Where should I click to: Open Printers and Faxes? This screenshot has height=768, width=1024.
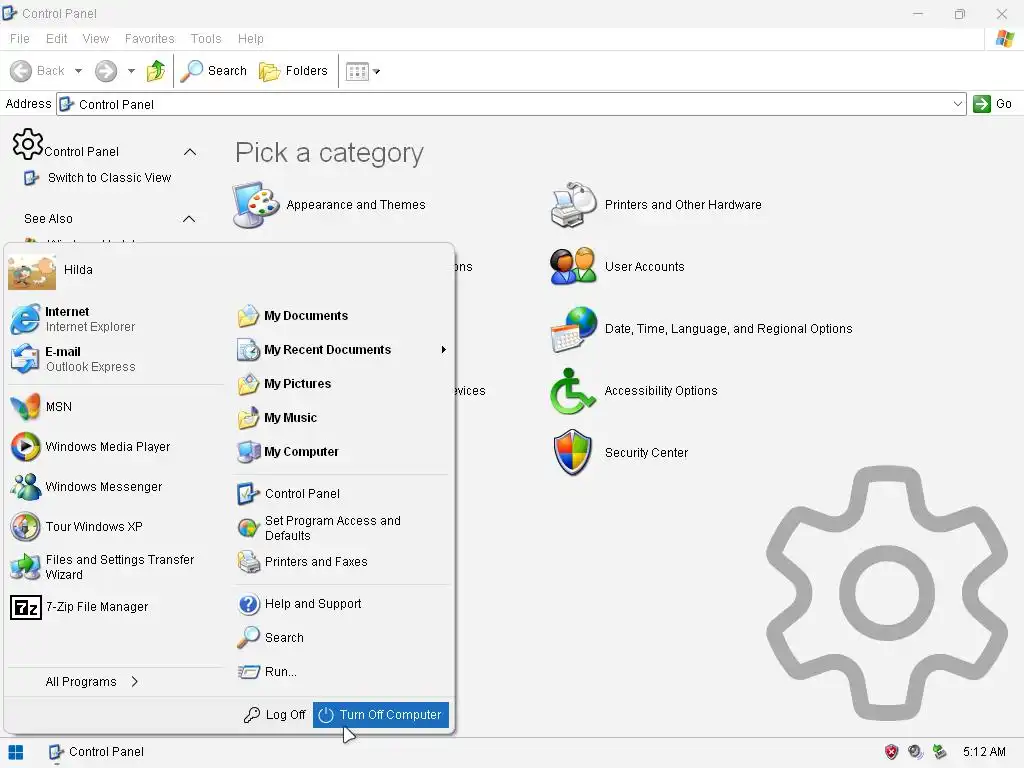pyautogui.click(x=302, y=562)
